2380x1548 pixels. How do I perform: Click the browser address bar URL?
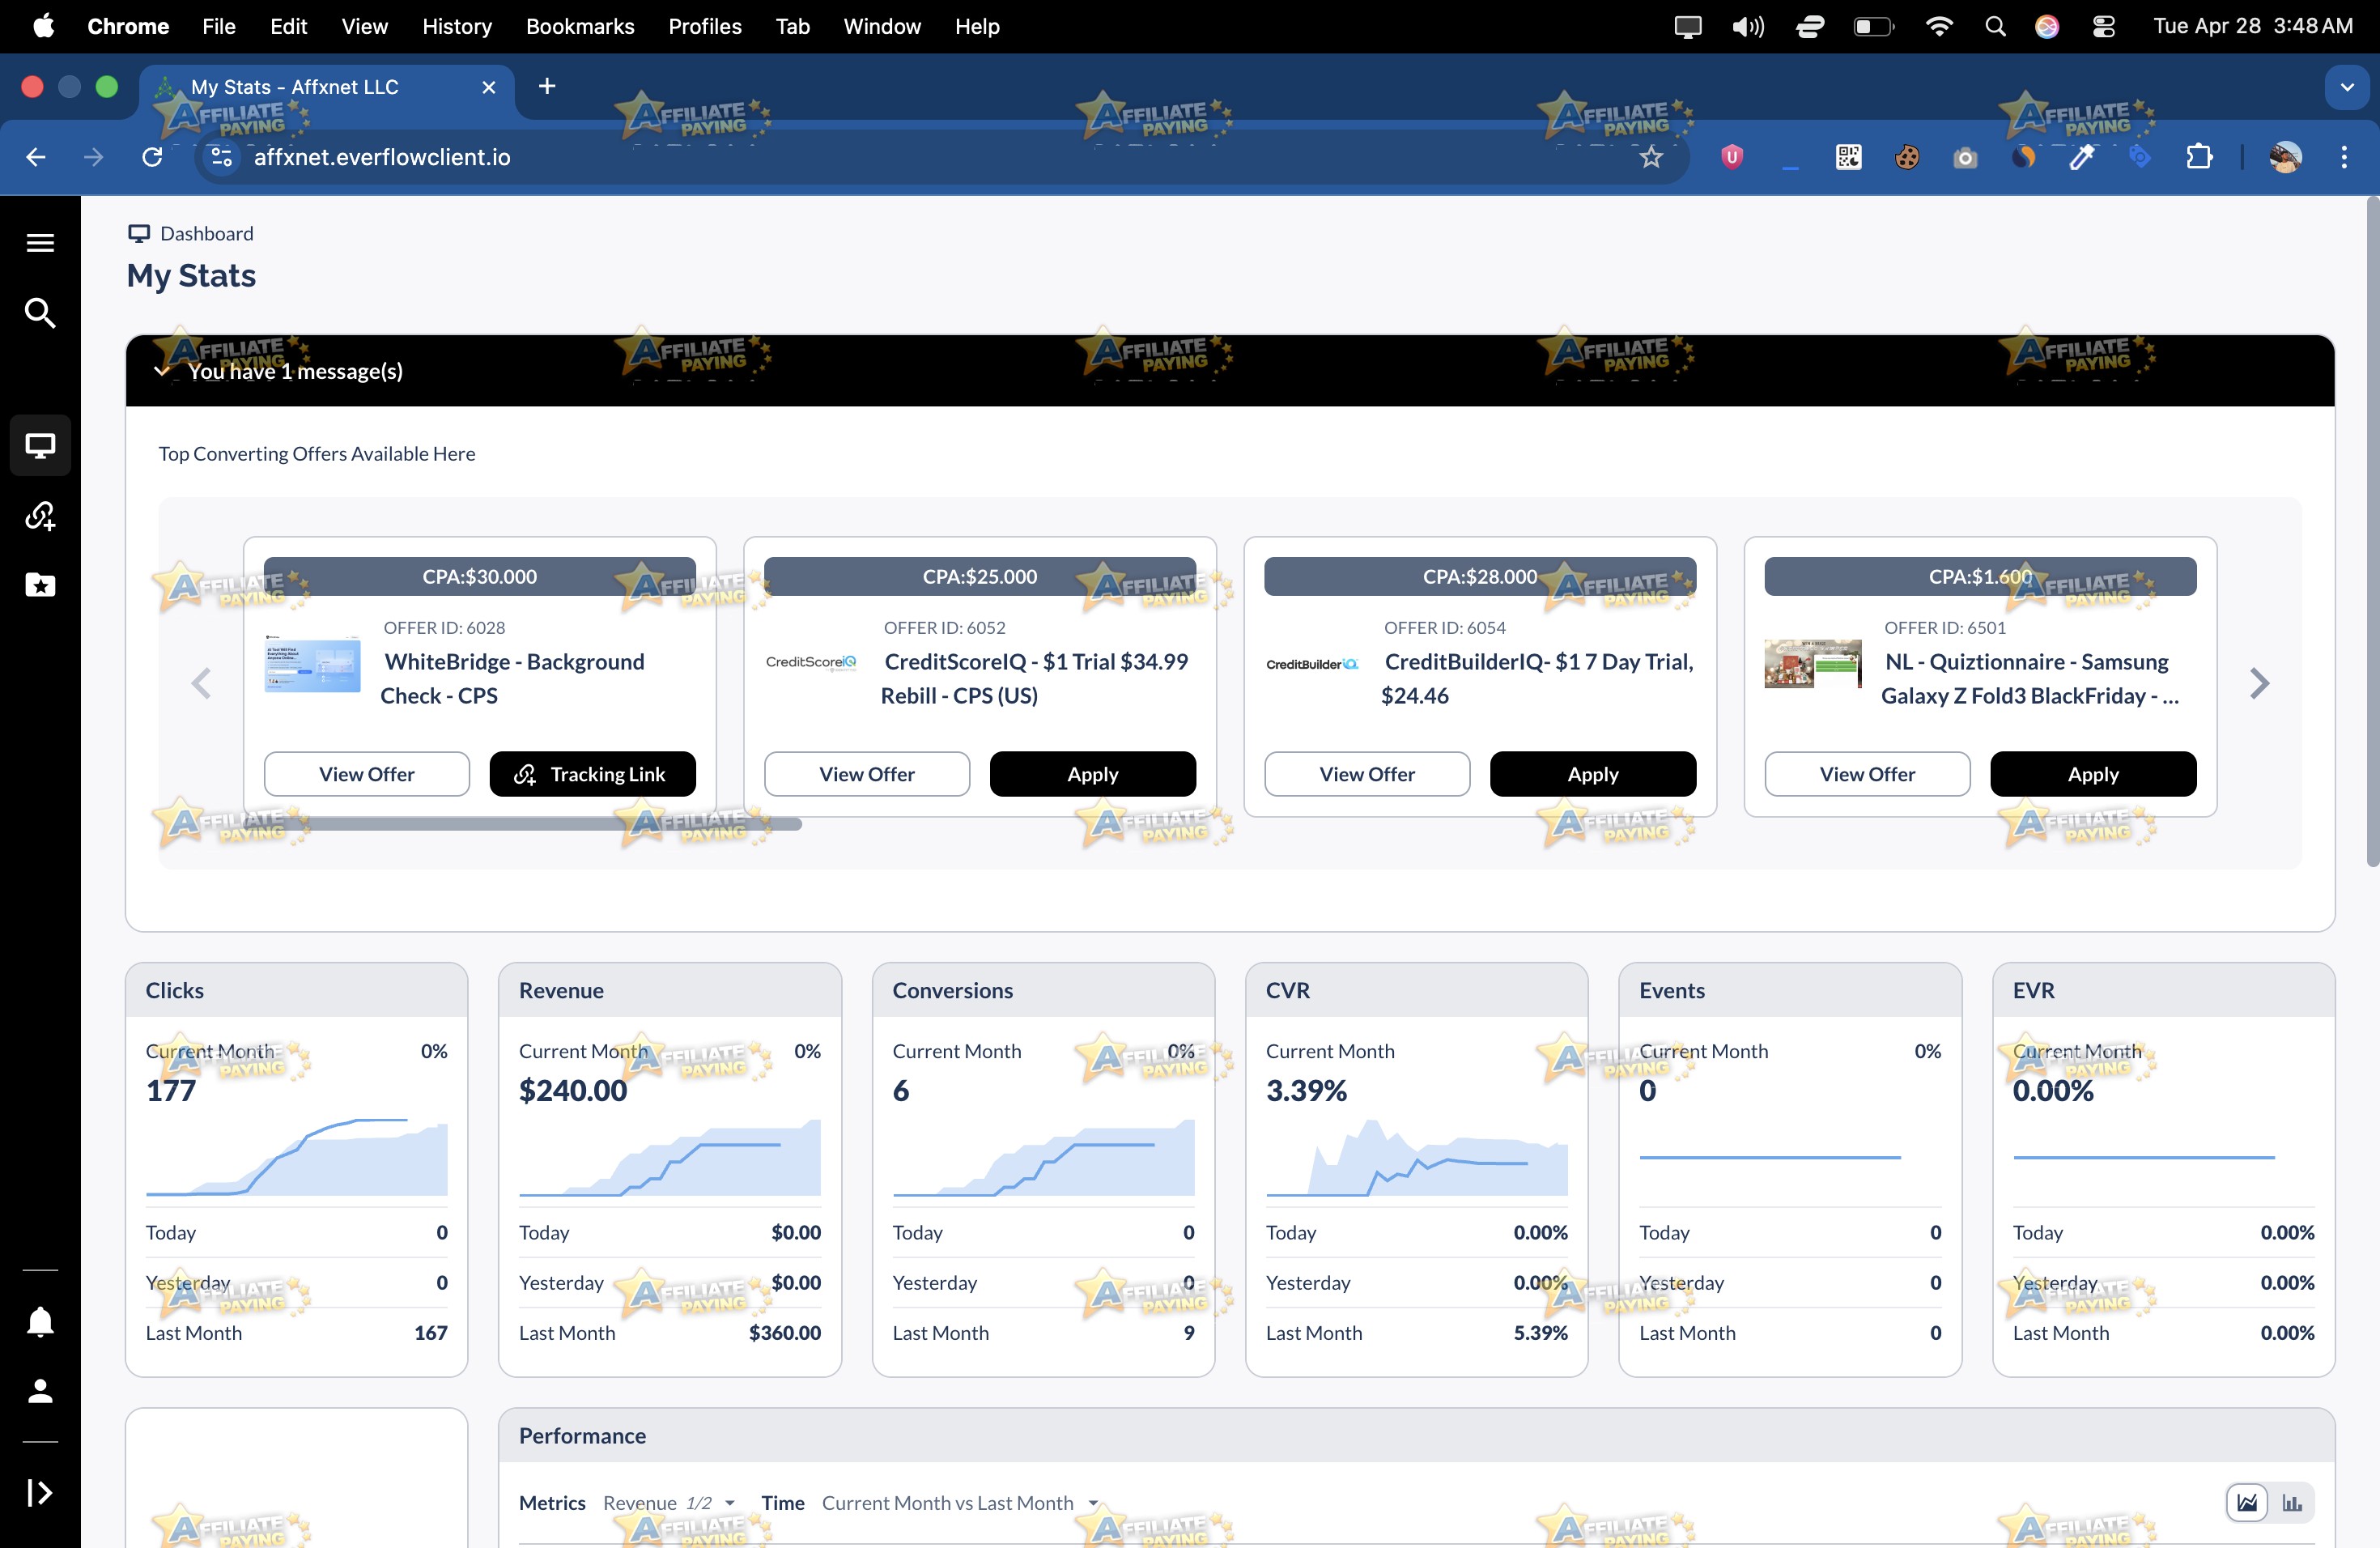[x=382, y=157]
